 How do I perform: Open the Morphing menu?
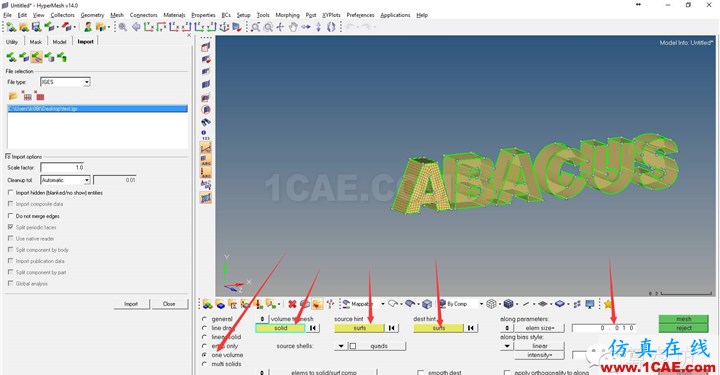click(x=287, y=15)
